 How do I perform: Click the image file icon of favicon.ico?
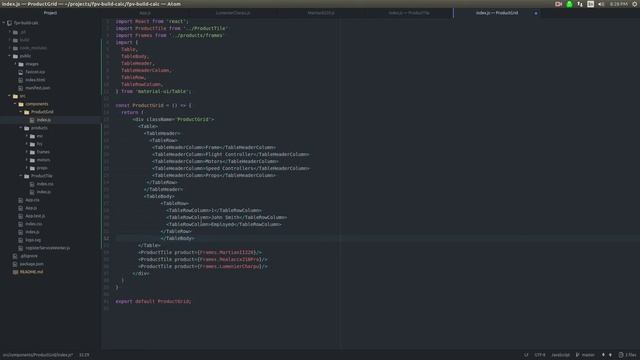(20, 72)
